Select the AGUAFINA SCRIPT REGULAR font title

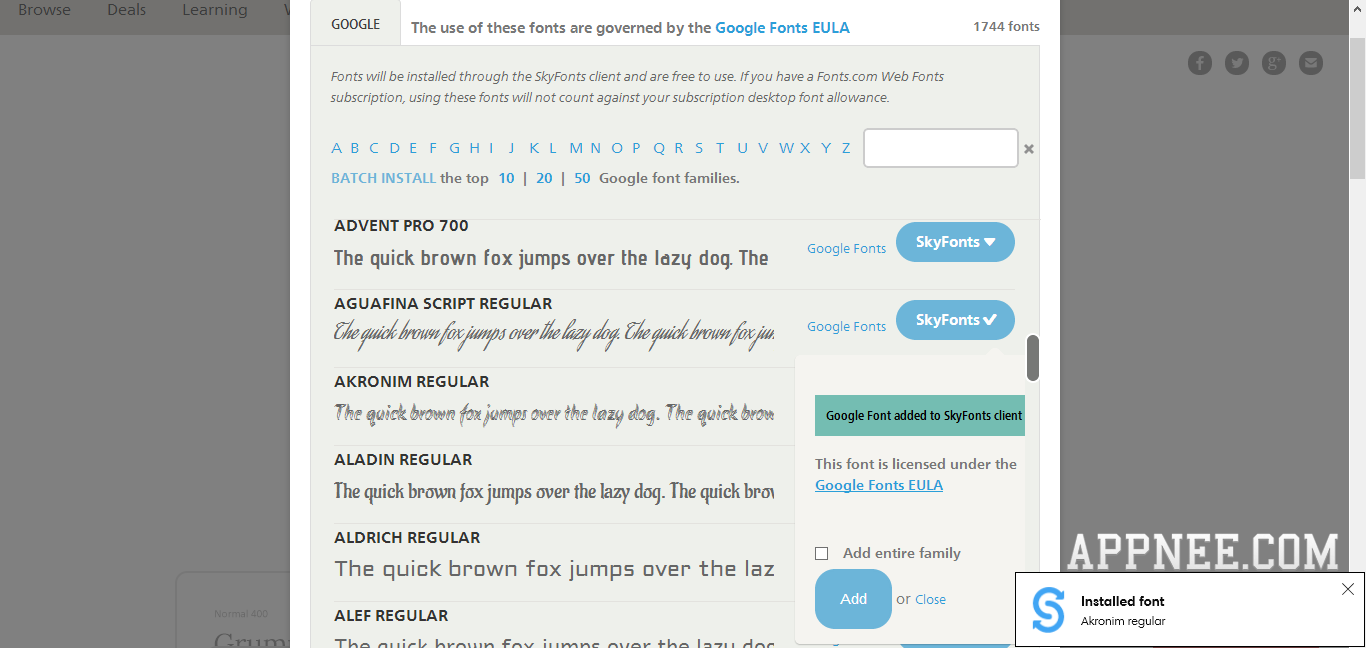coord(443,303)
